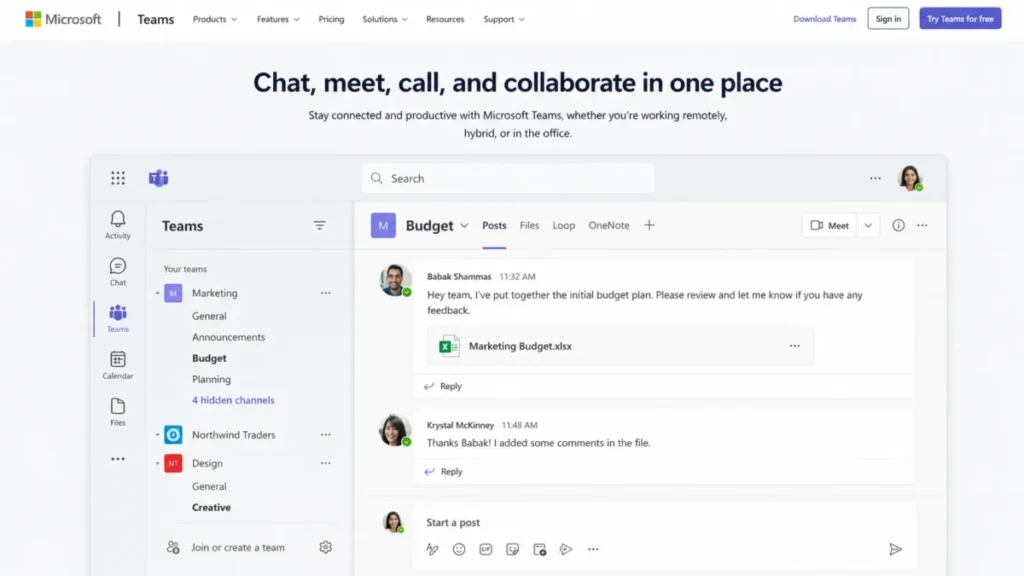Start a meeting with Meet button

[x=829, y=225]
